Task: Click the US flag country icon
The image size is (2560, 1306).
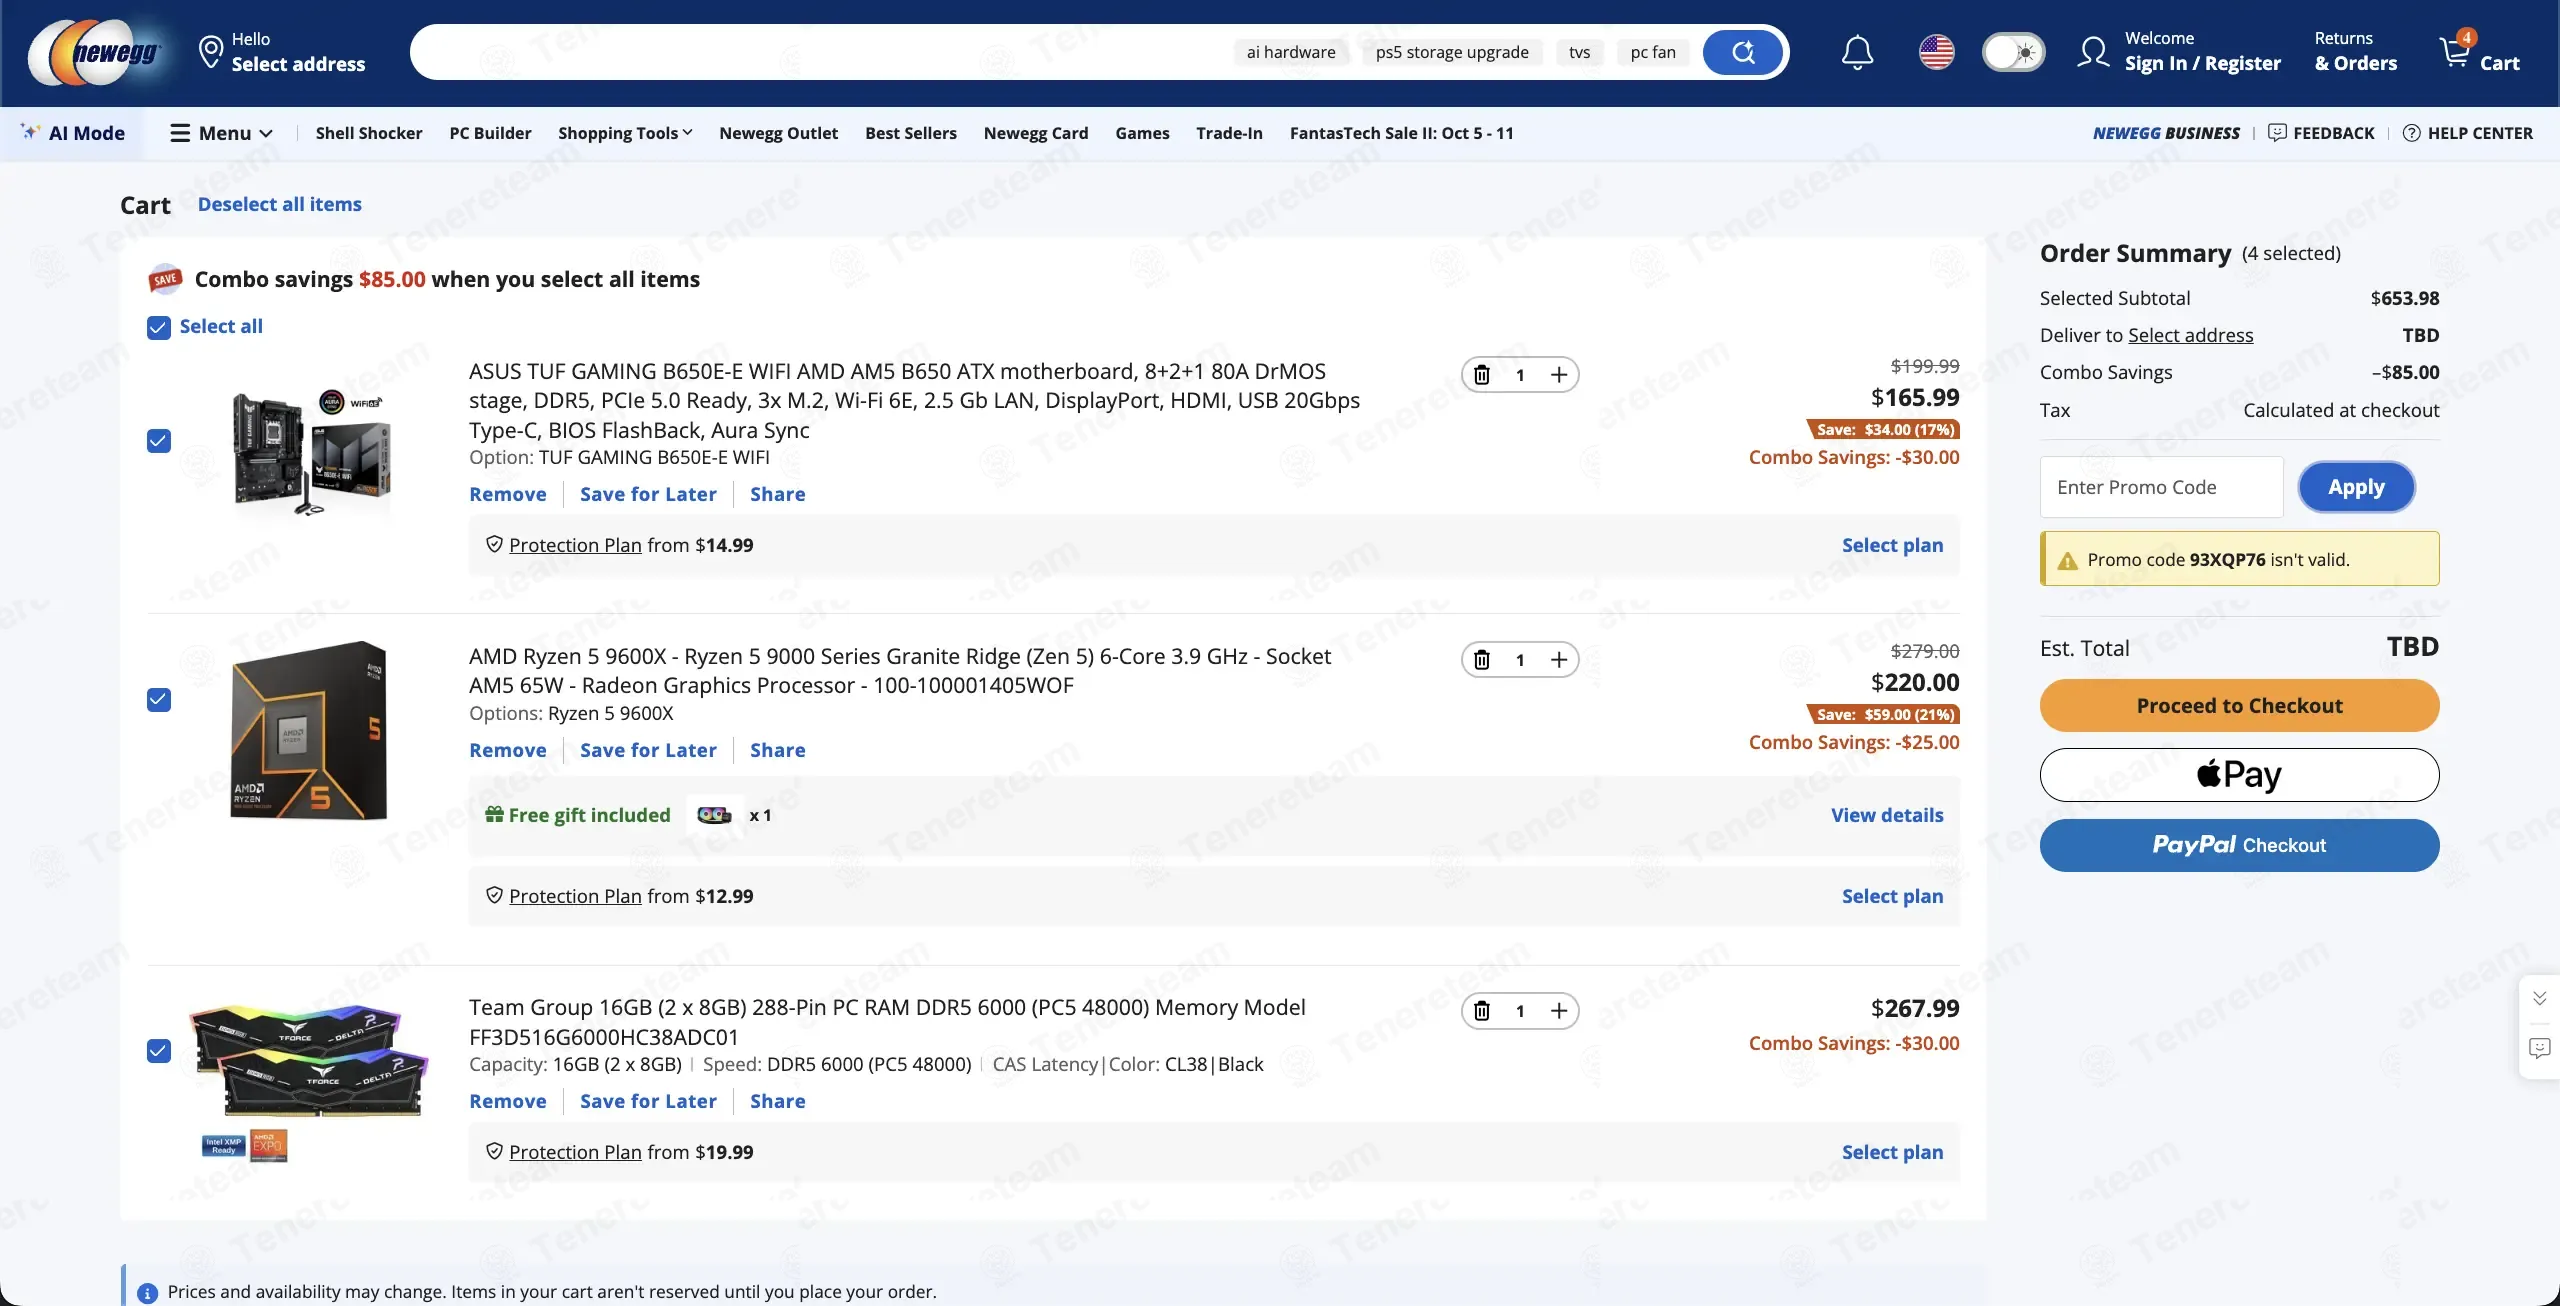Action: click(x=1936, y=52)
